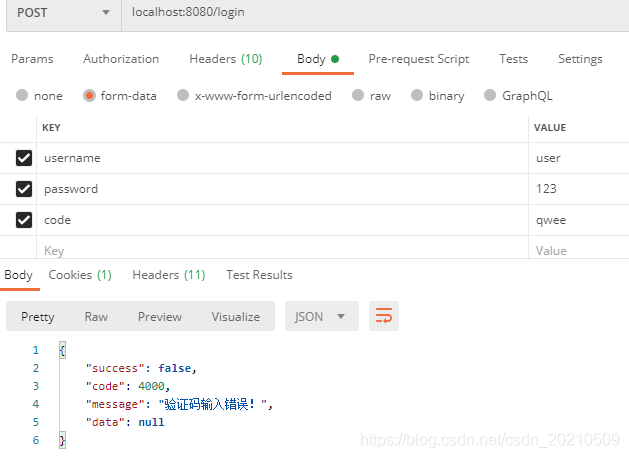
Task: Uncheck the password row checkbox
Action: (x=24, y=189)
